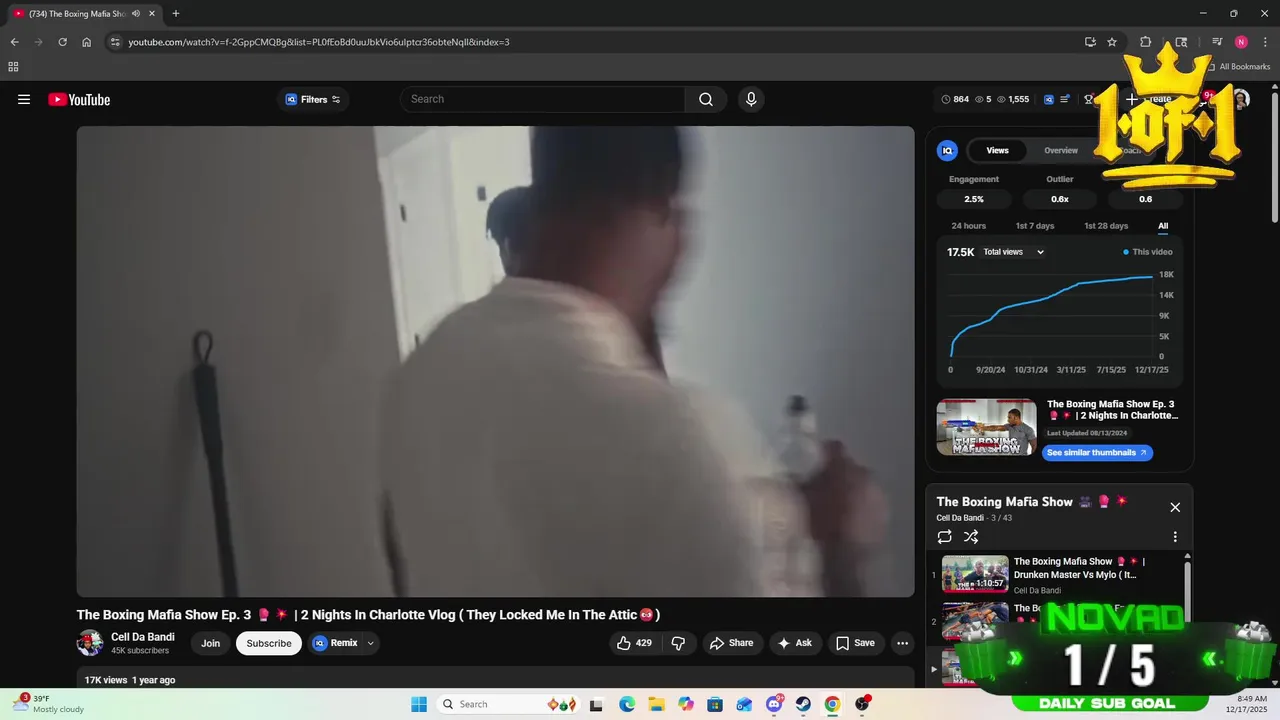Dislike the video
Image resolution: width=1280 pixels, height=720 pixels.
(678, 643)
